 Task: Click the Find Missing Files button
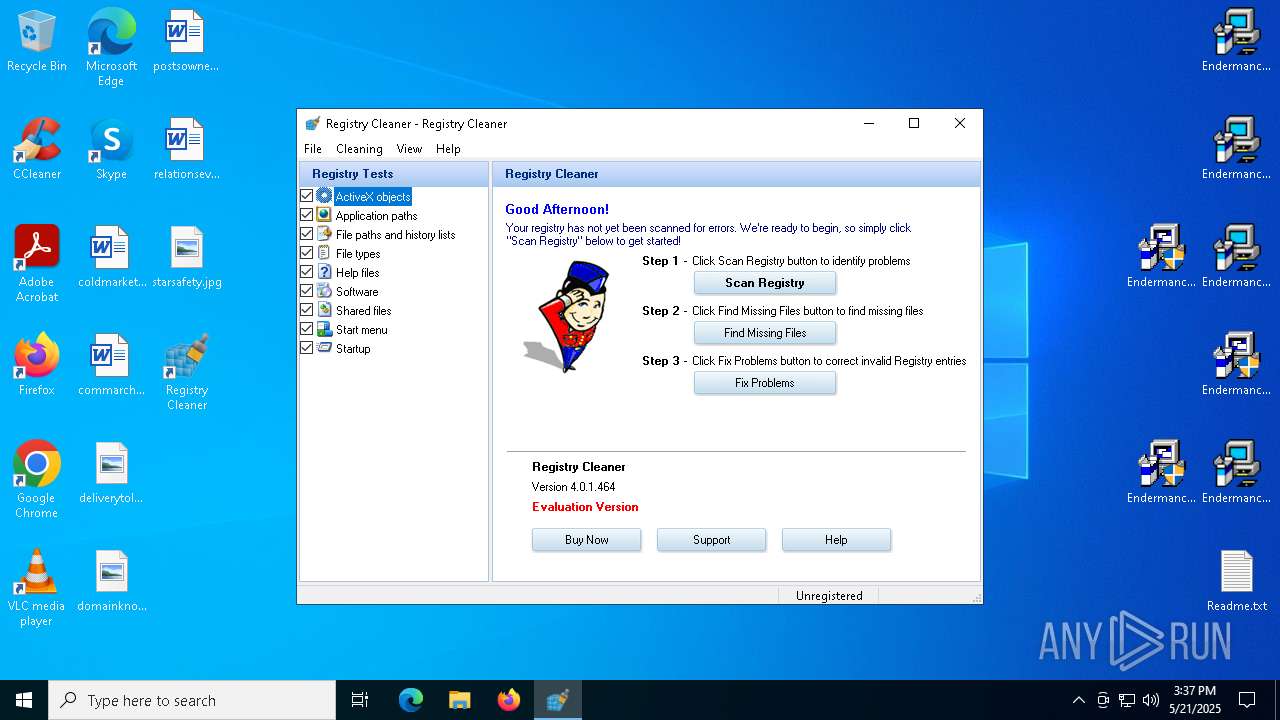(765, 333)
